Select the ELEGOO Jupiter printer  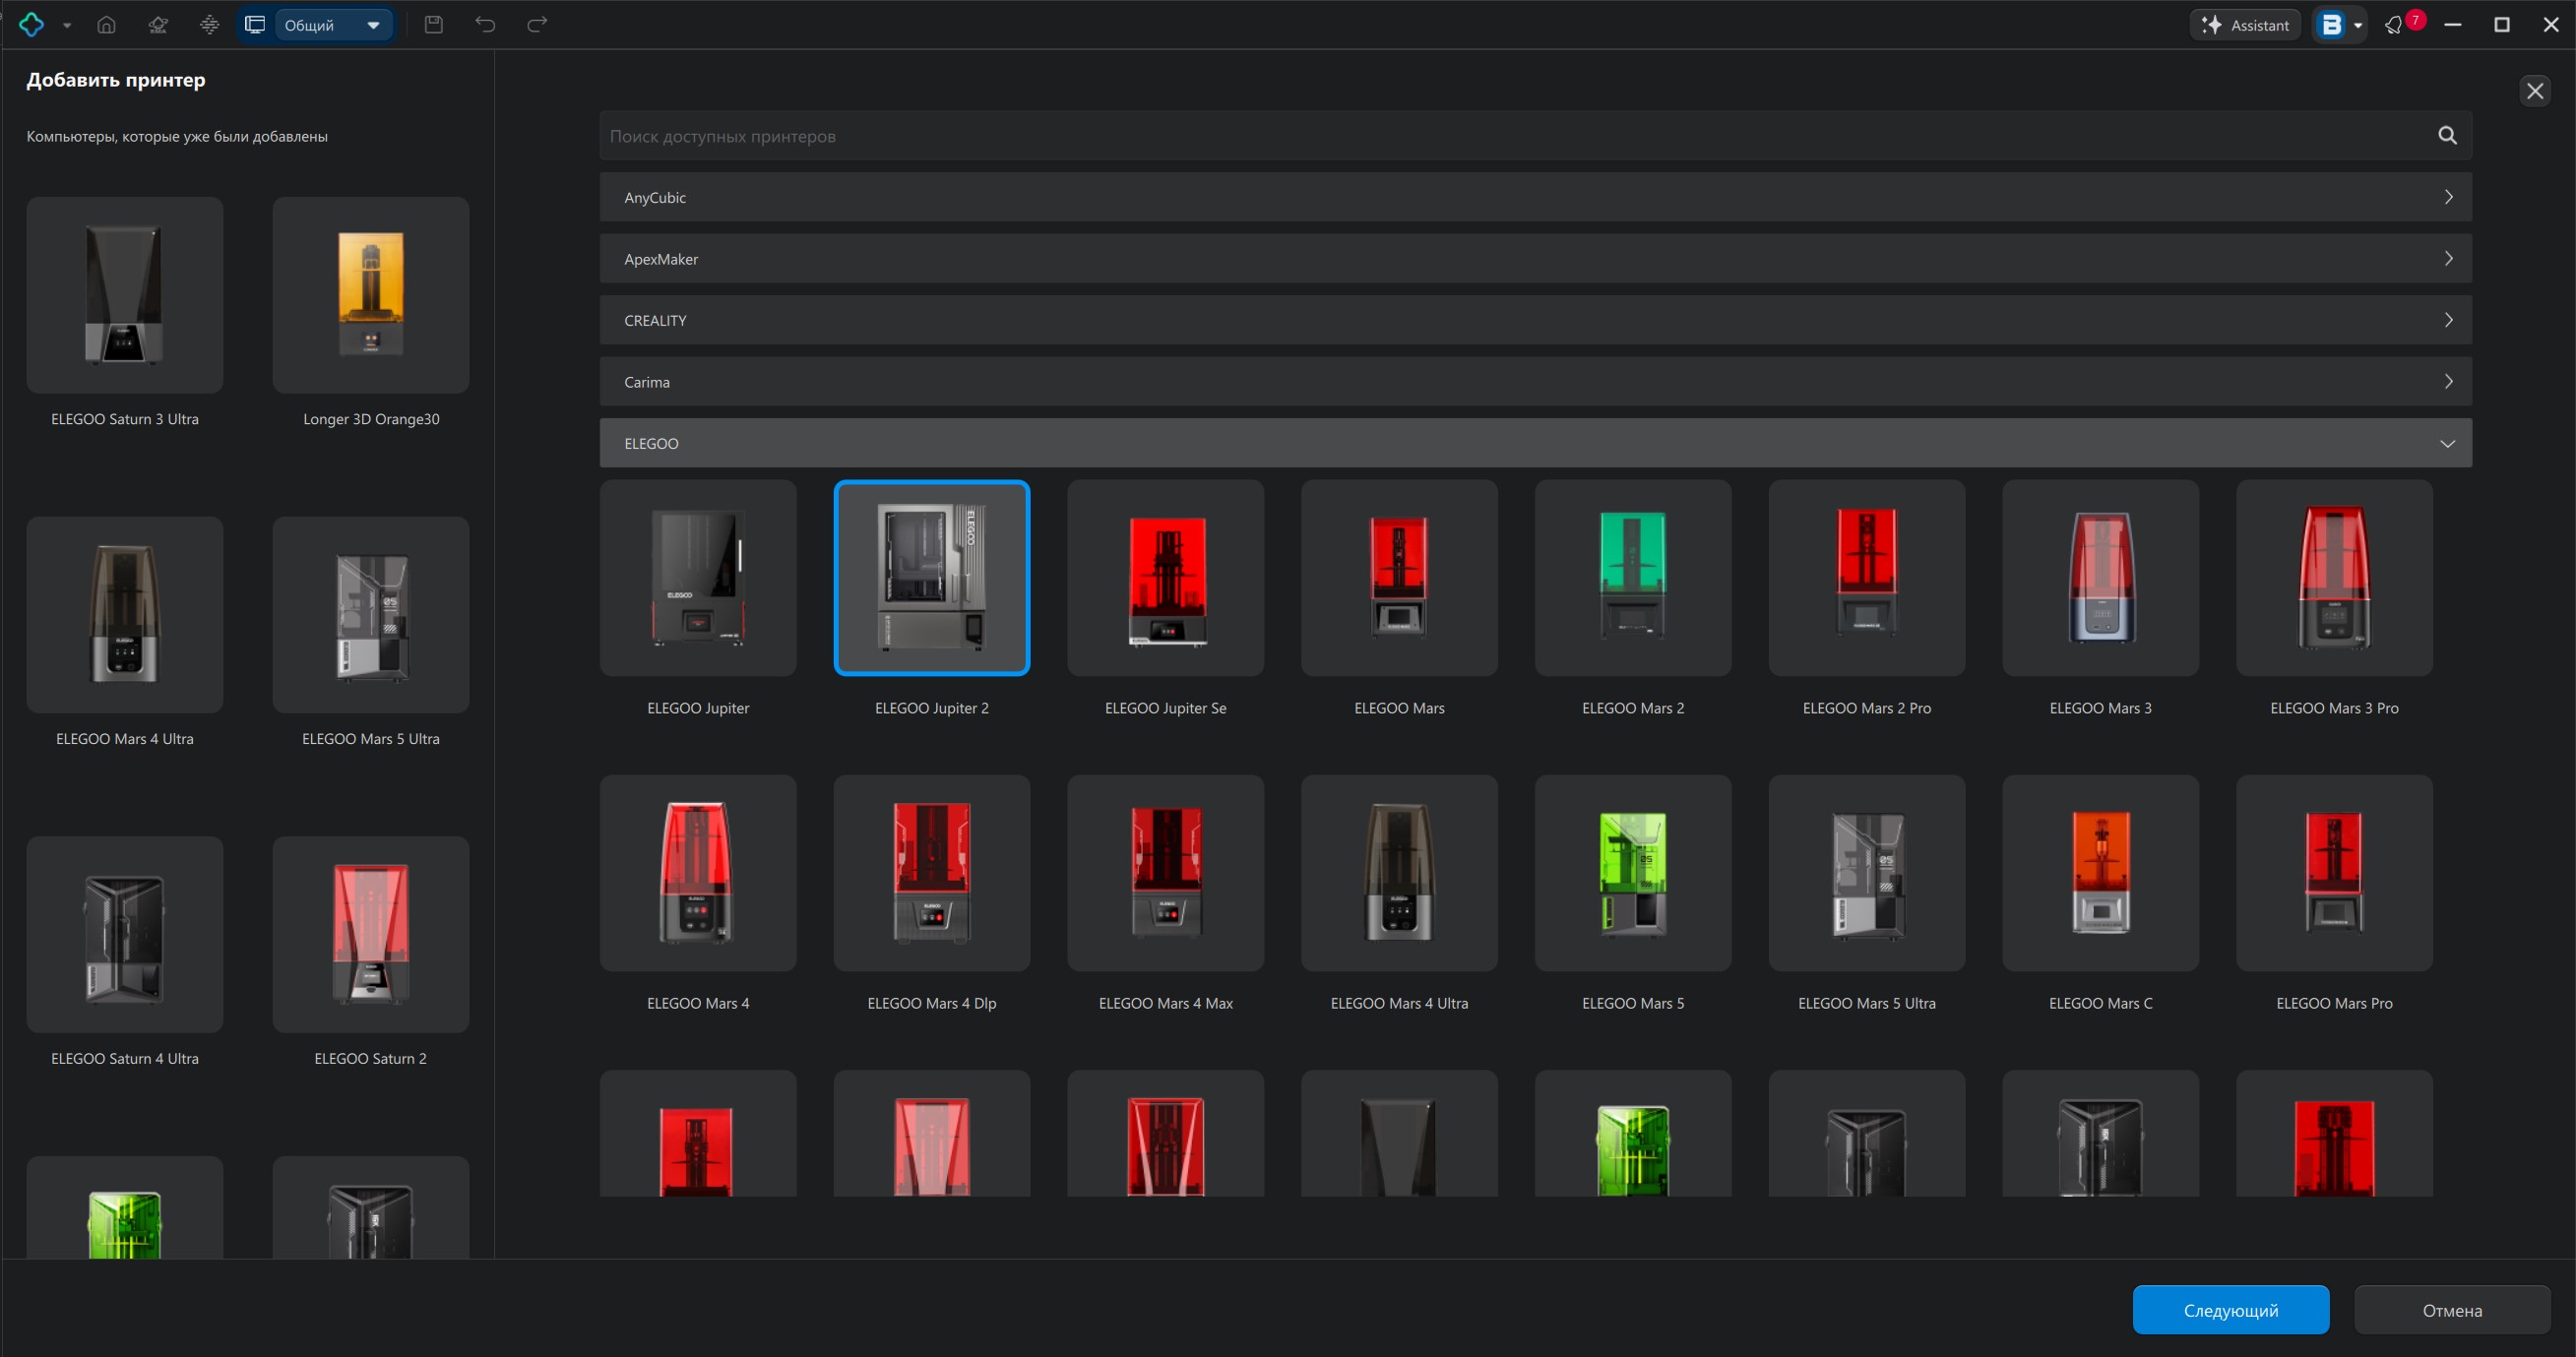[x=698, y=578]
